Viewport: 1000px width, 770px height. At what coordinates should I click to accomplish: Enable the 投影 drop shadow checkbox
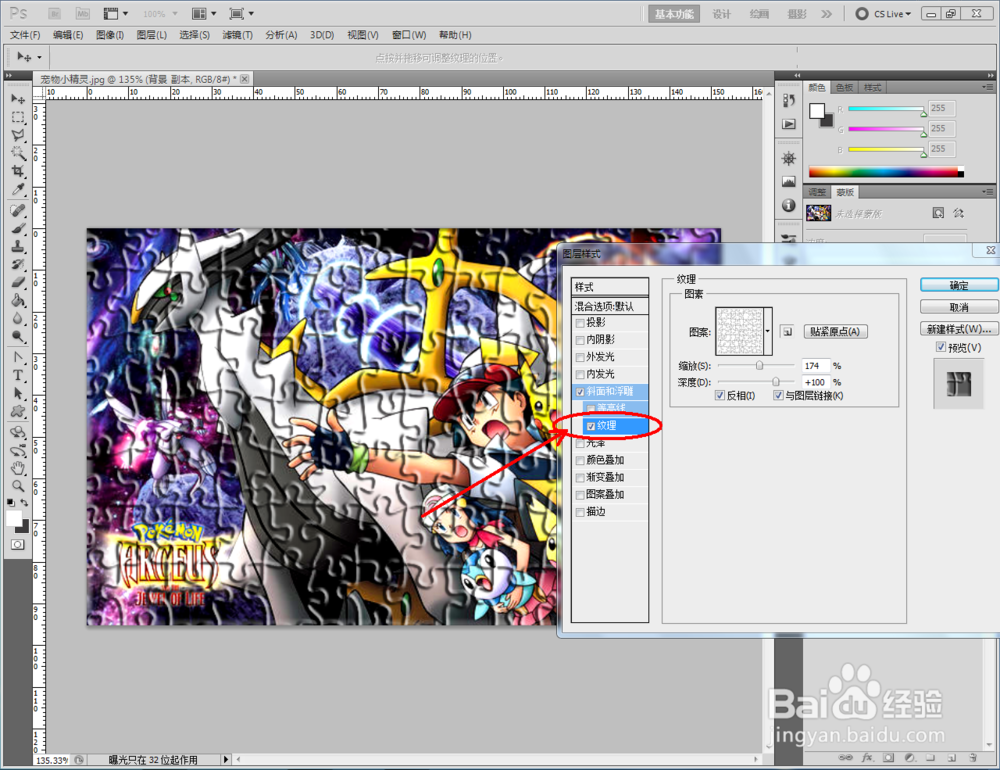[x=580, y=323]
